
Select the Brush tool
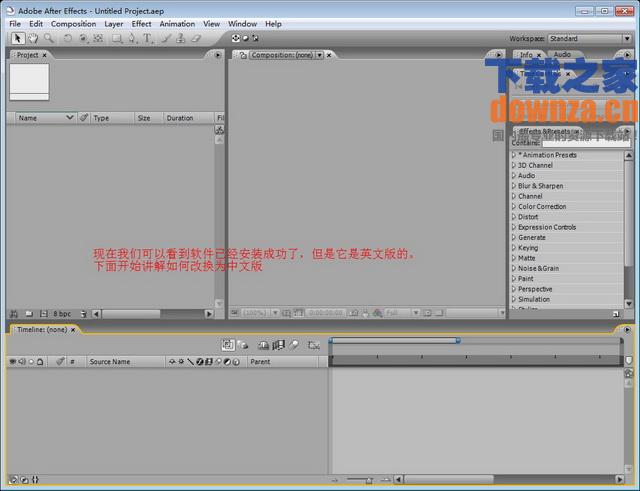pos(166,38)
